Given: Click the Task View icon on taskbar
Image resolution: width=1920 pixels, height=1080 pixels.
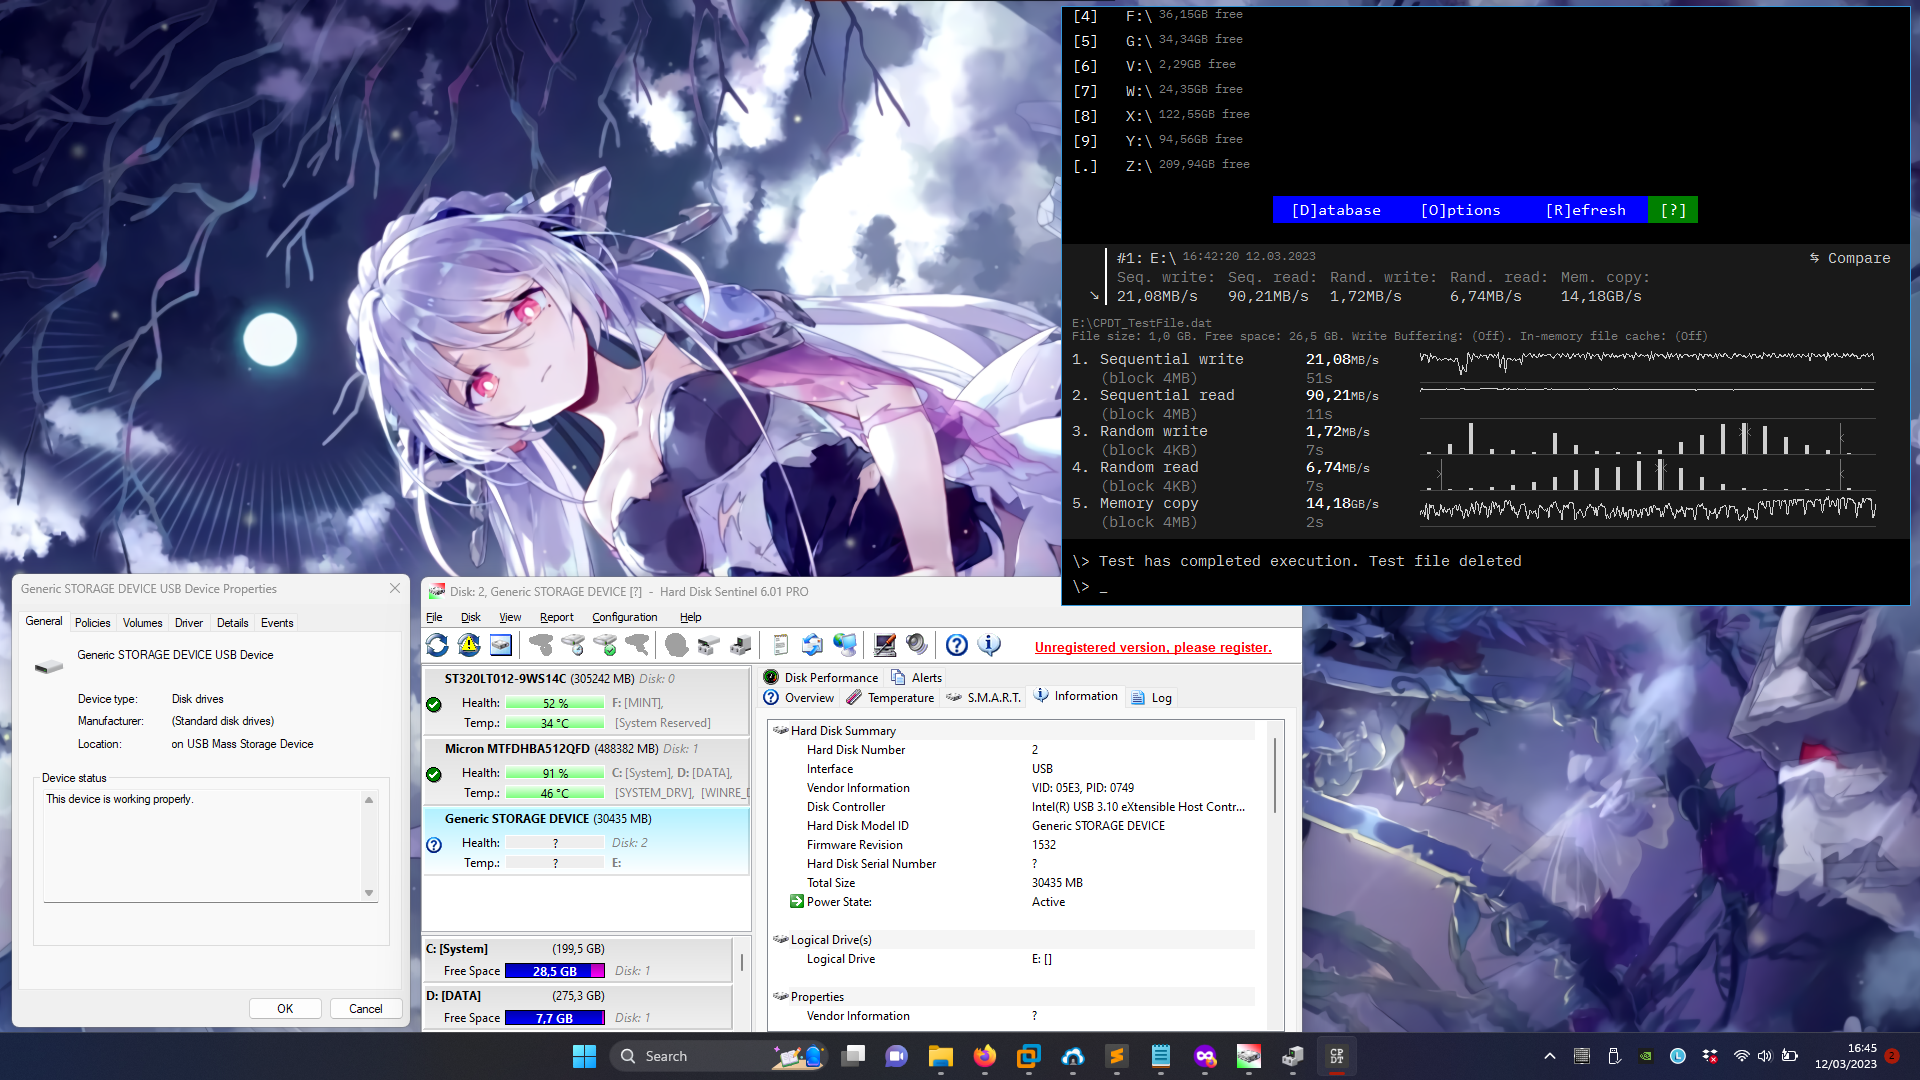Looking at the screenshot, I should pyautogui.click(x=853, y=1056).
